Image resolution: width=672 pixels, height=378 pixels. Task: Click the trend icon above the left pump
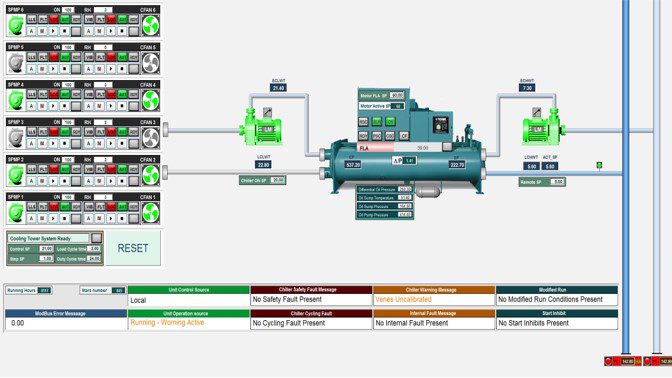pyautogui.click(x=267, y=113)
